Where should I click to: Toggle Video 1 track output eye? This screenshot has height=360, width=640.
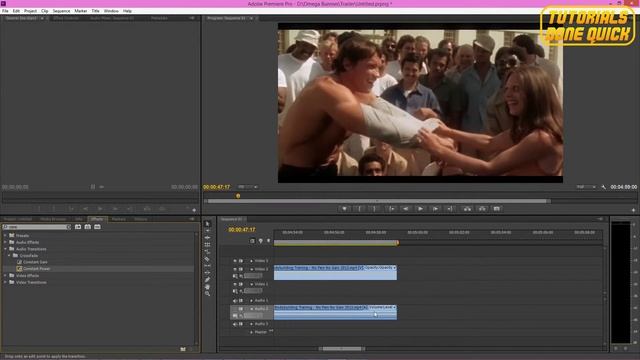235,284
